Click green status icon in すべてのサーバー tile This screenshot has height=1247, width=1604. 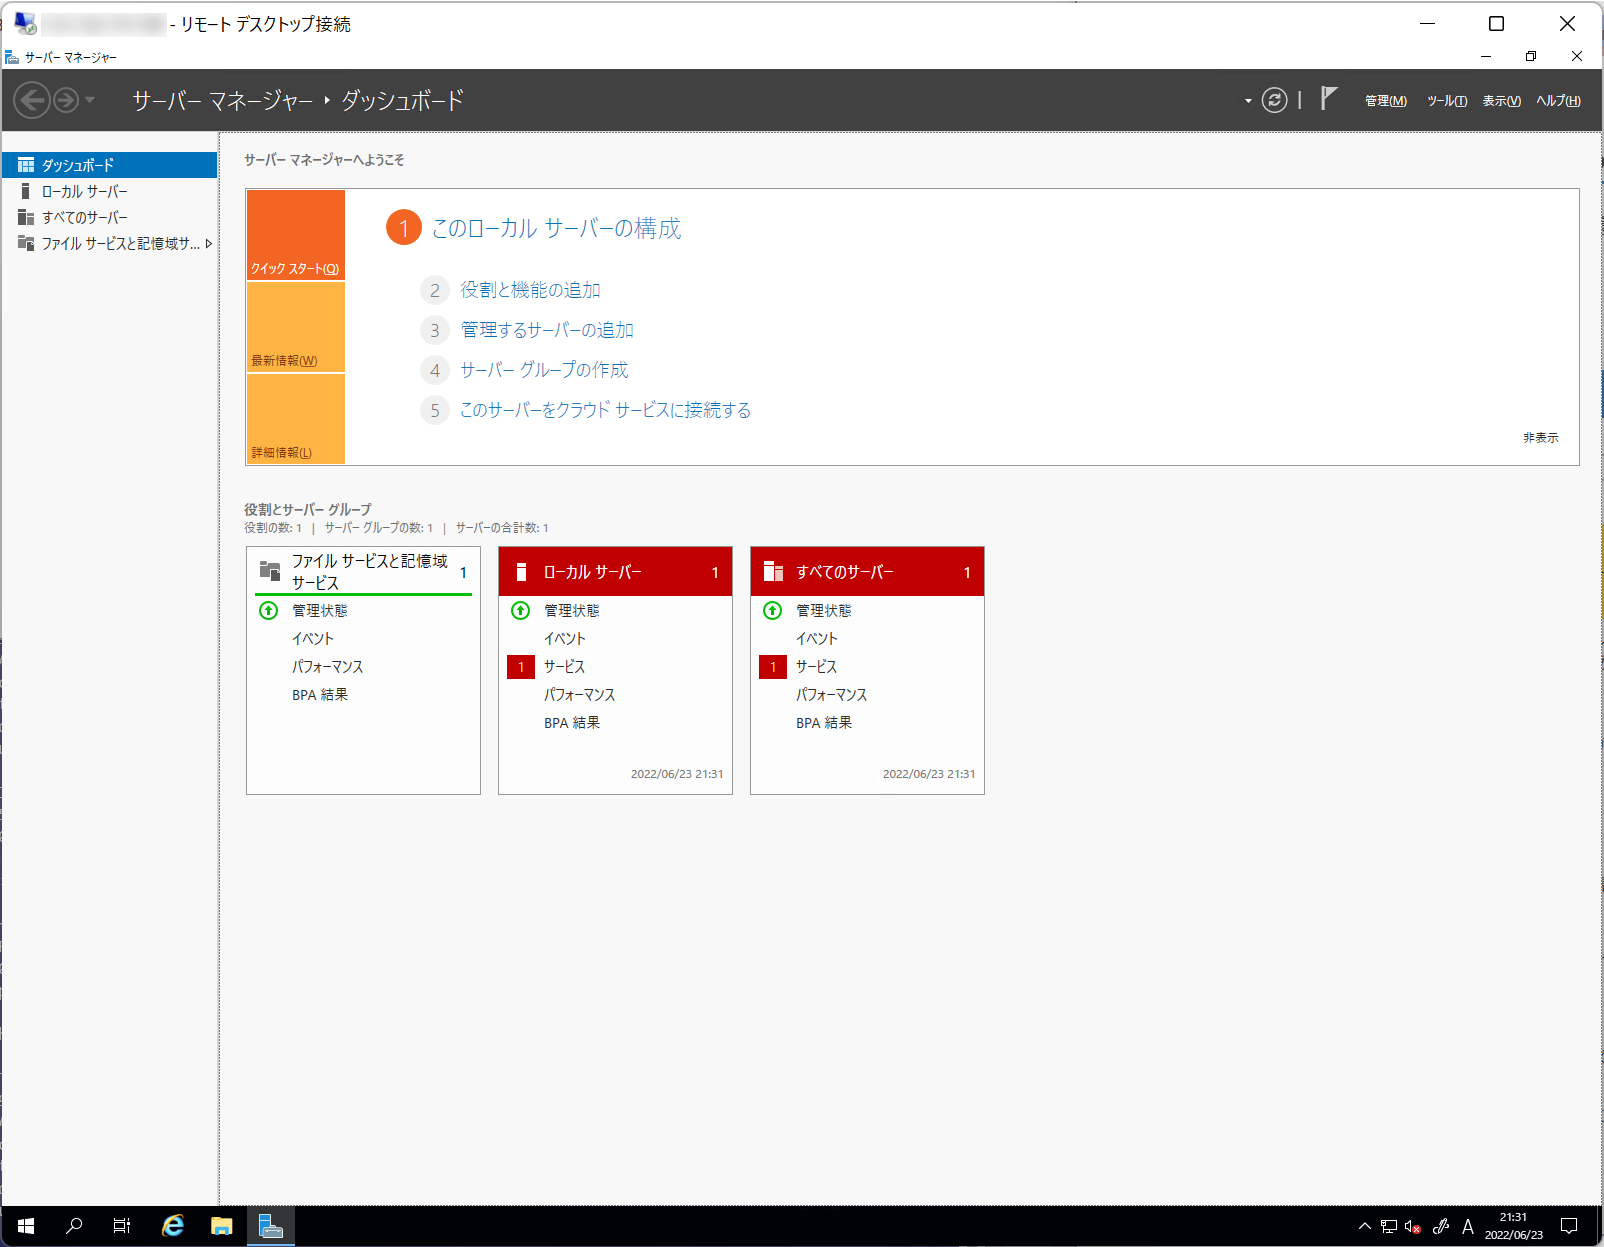coord(772,611)
